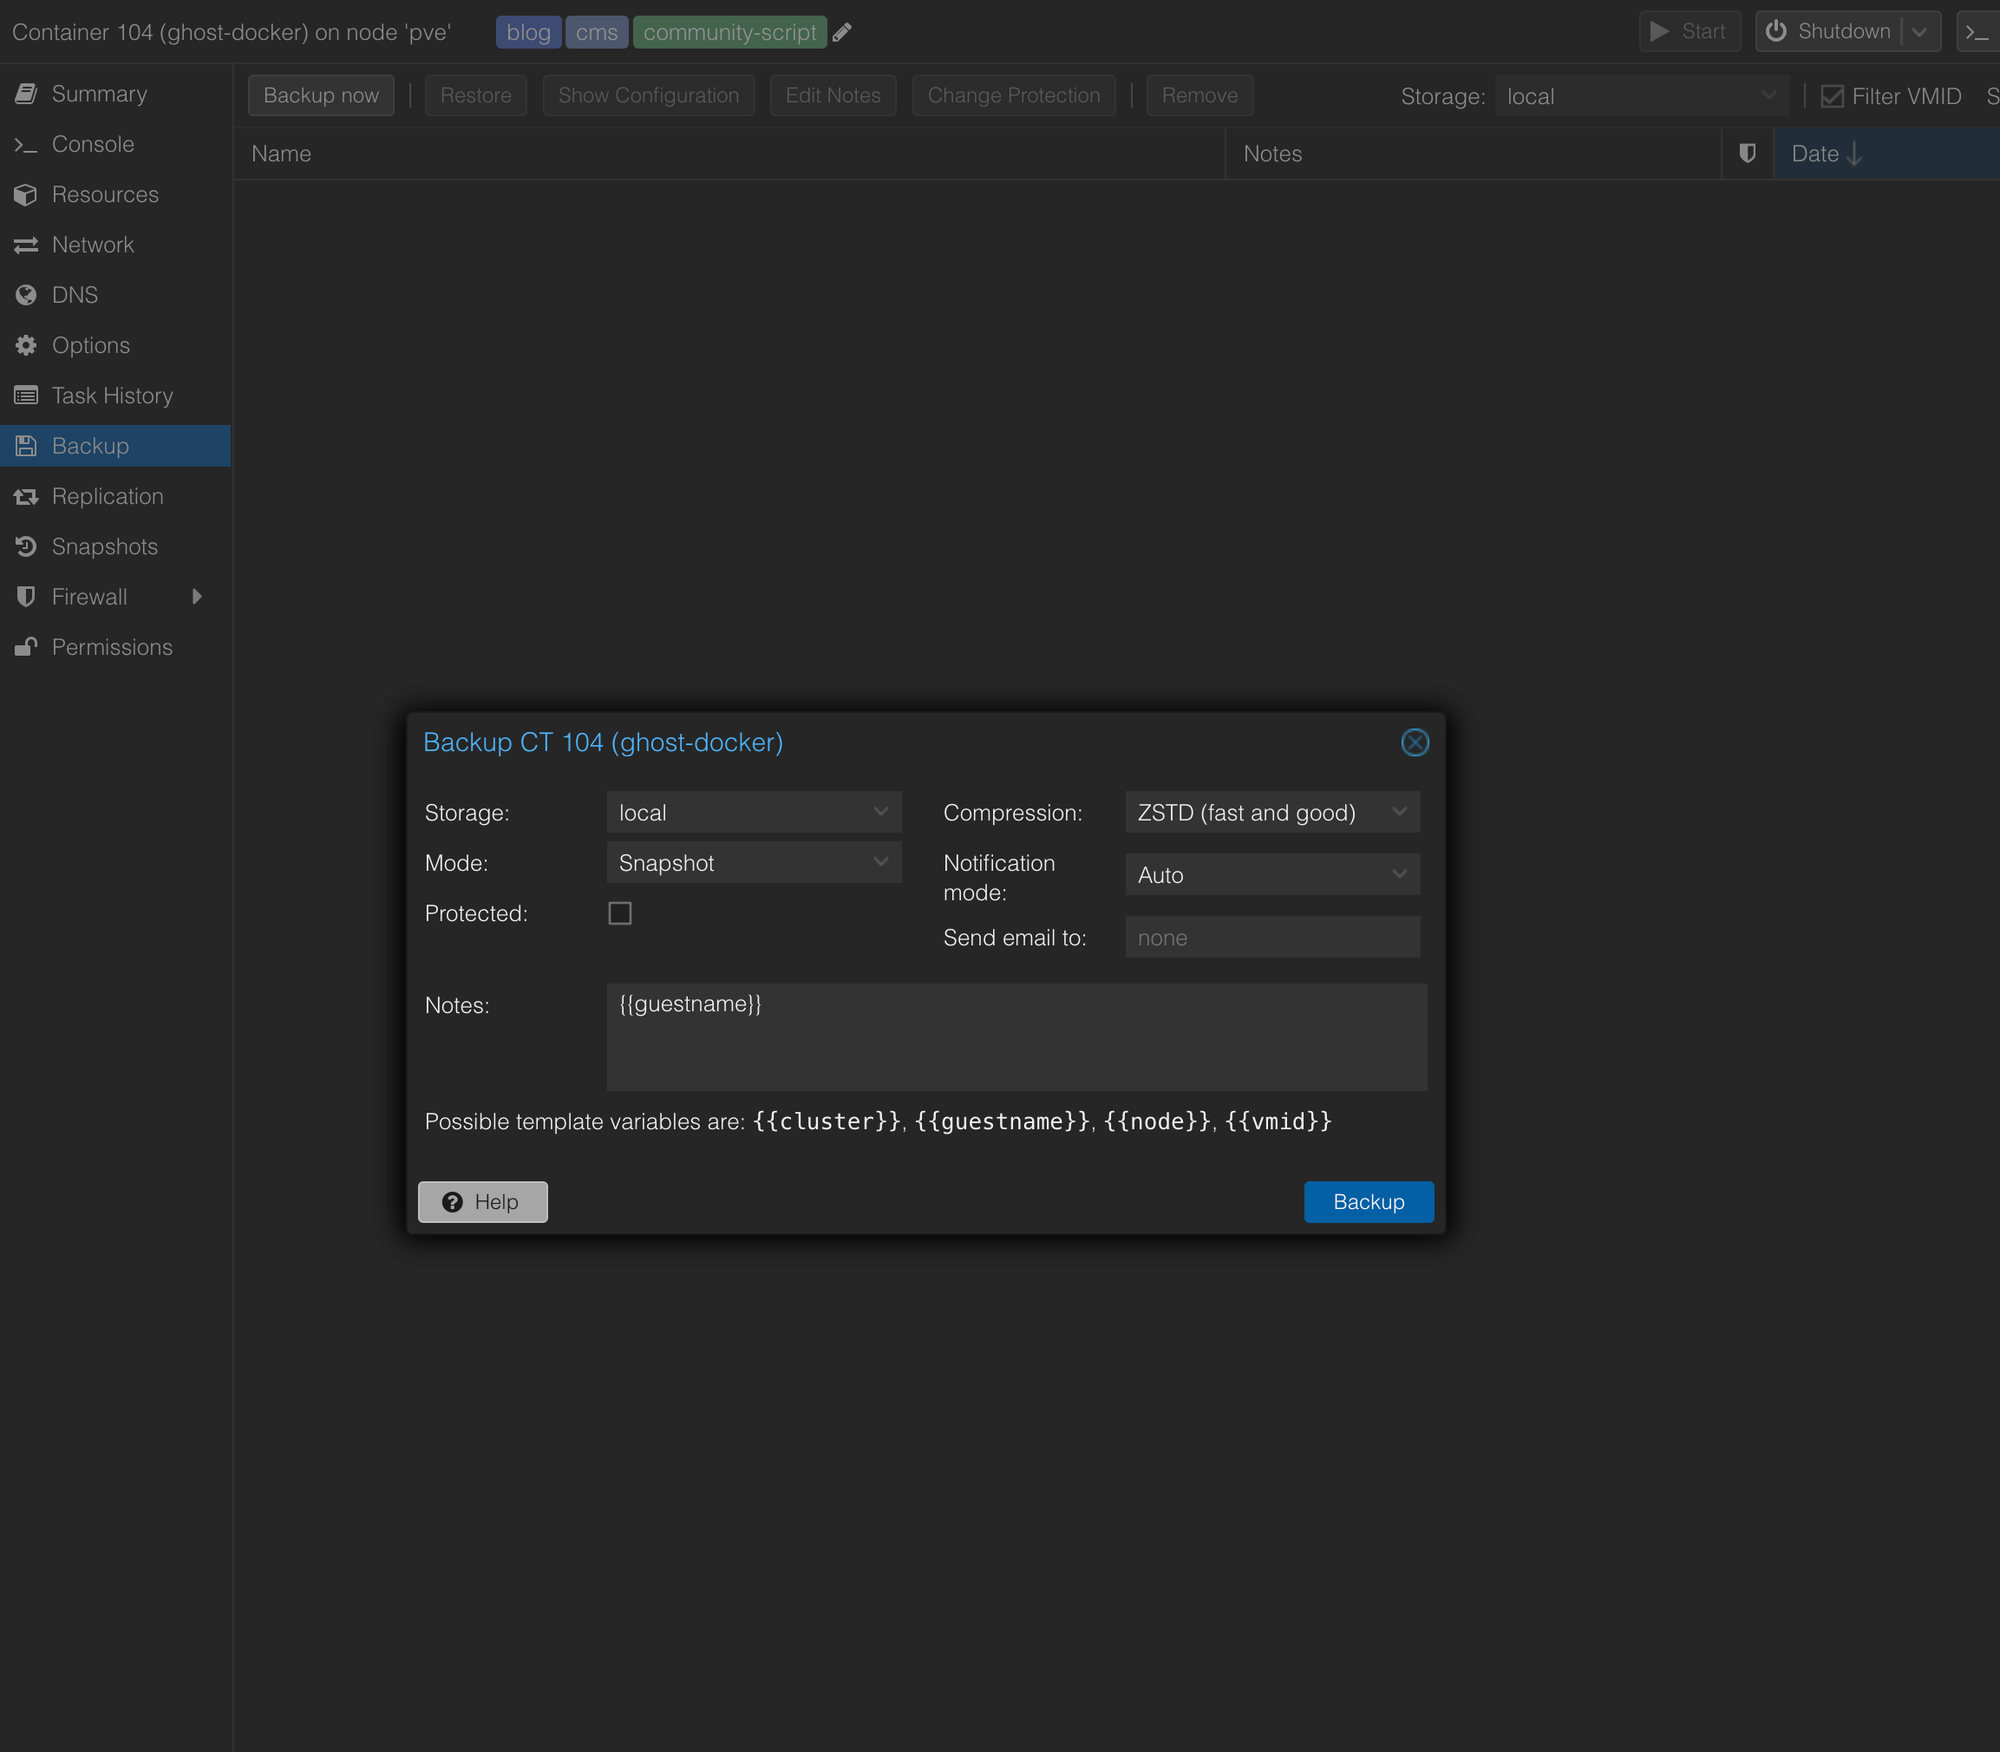Image resolution: width=2000 pixels, height=1752 pixels.
Task: Open the Summary tab
Action: point(99,94)
